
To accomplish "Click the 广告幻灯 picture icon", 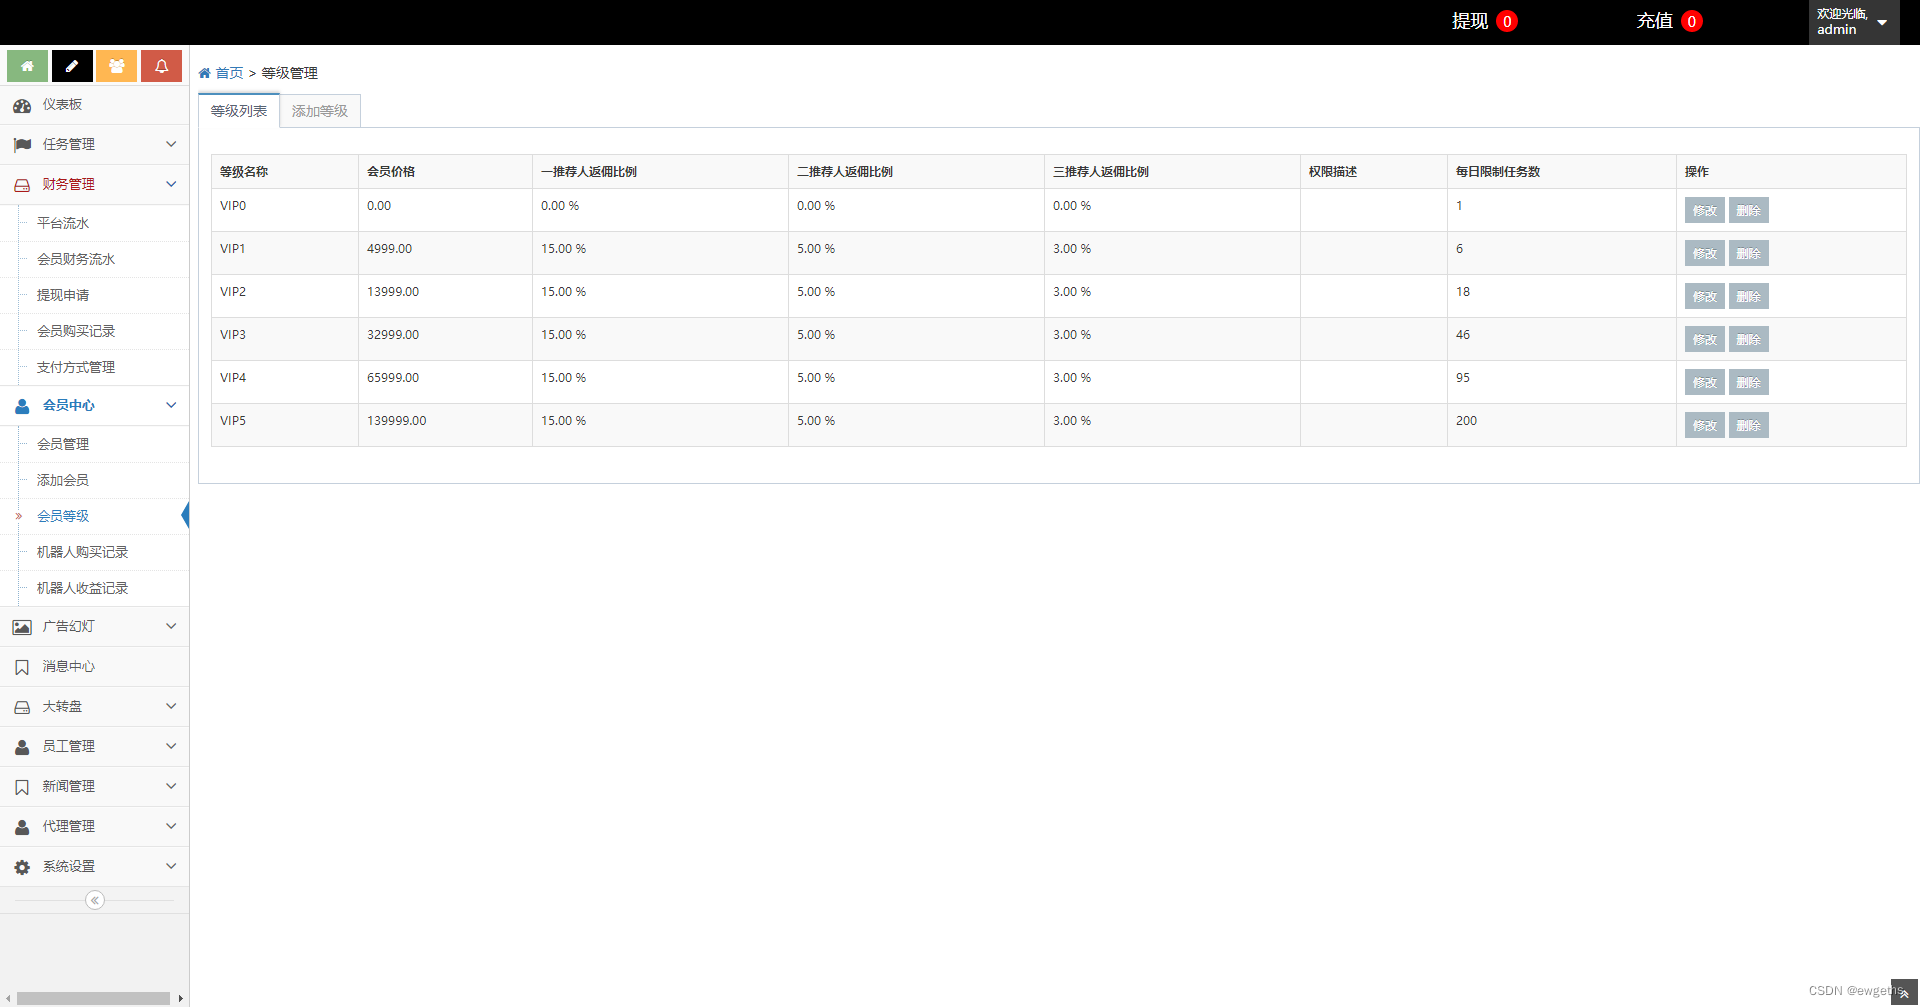I will [x=22, y=627].
